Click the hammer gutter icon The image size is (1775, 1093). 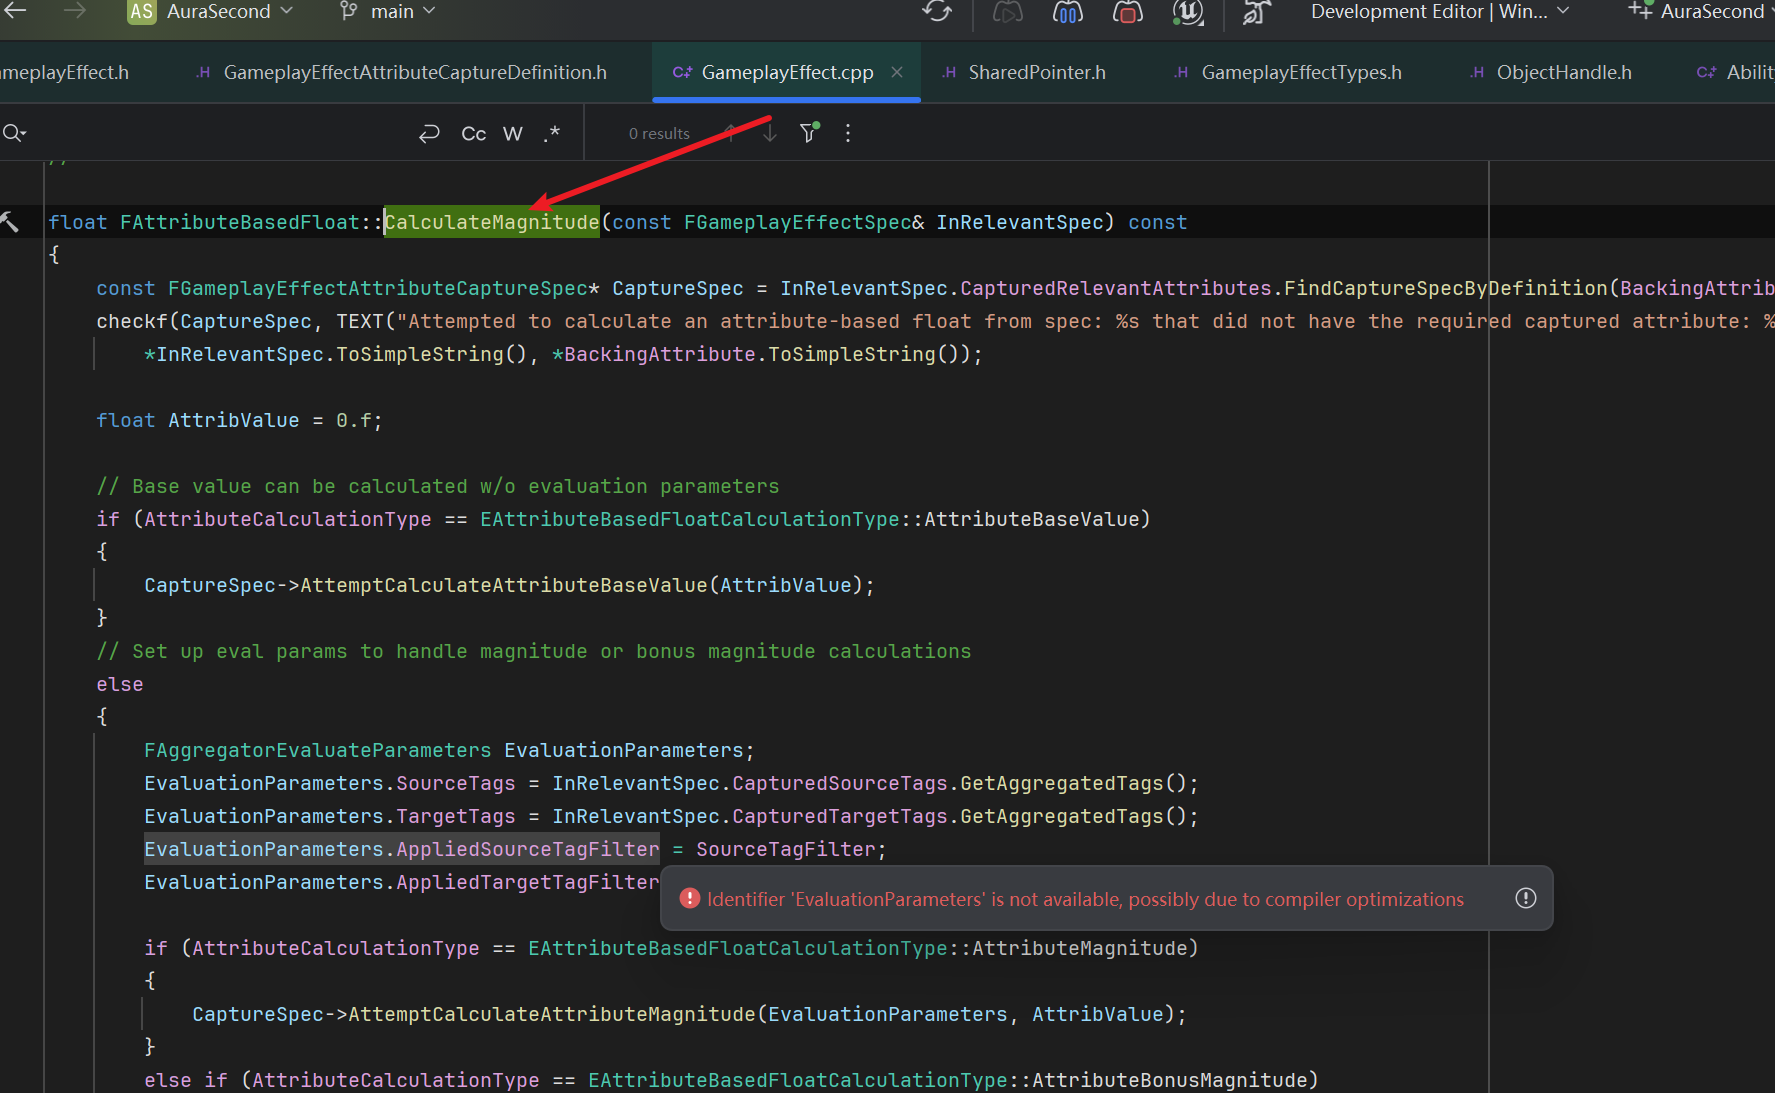pyautogui.click(x=10, y=222)
